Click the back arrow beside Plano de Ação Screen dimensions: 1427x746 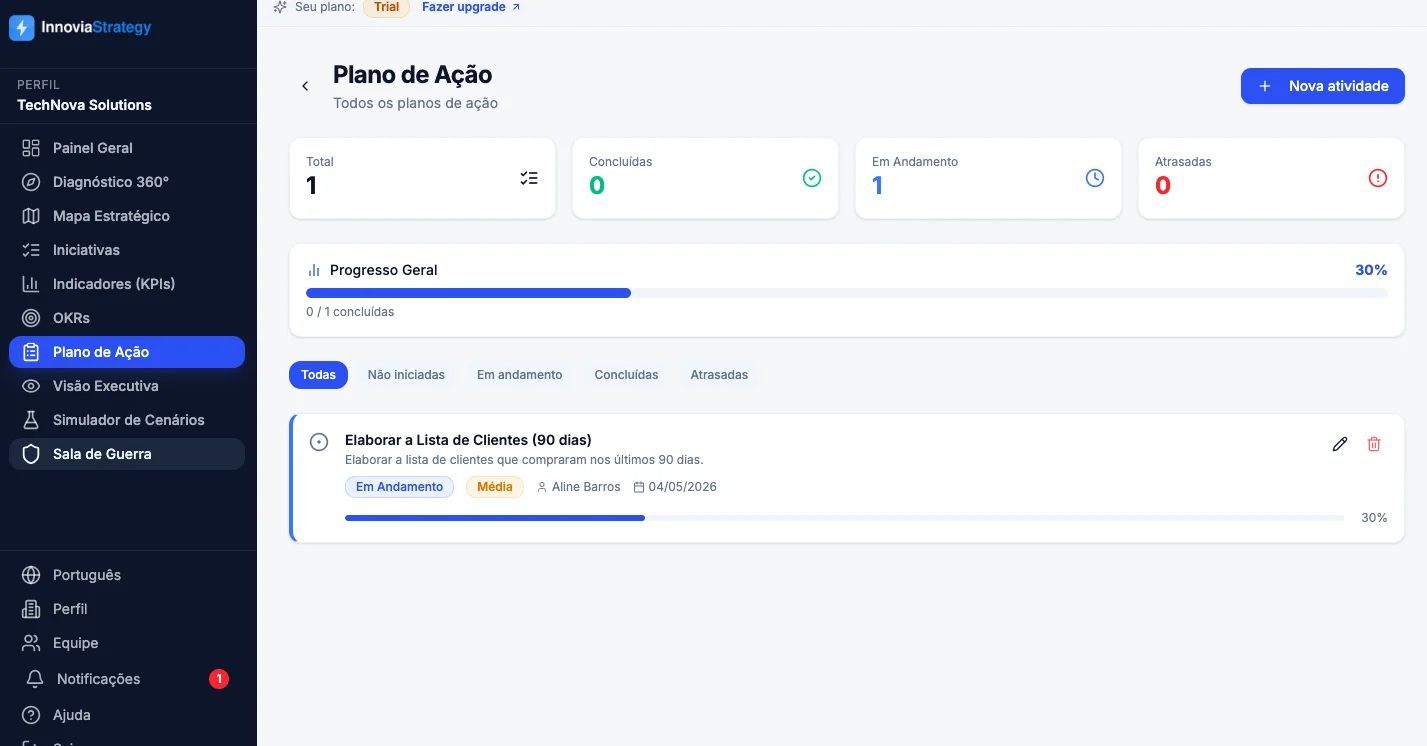point(305,86)
